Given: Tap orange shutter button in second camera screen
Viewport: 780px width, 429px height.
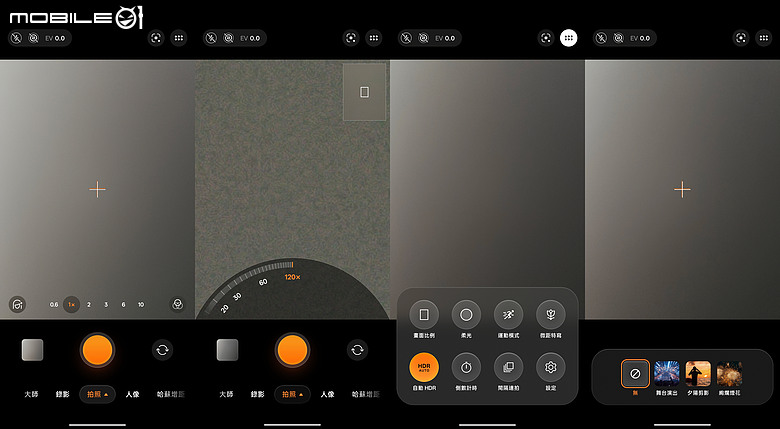Looking at the screenshot, I should (x=292, y=350).
